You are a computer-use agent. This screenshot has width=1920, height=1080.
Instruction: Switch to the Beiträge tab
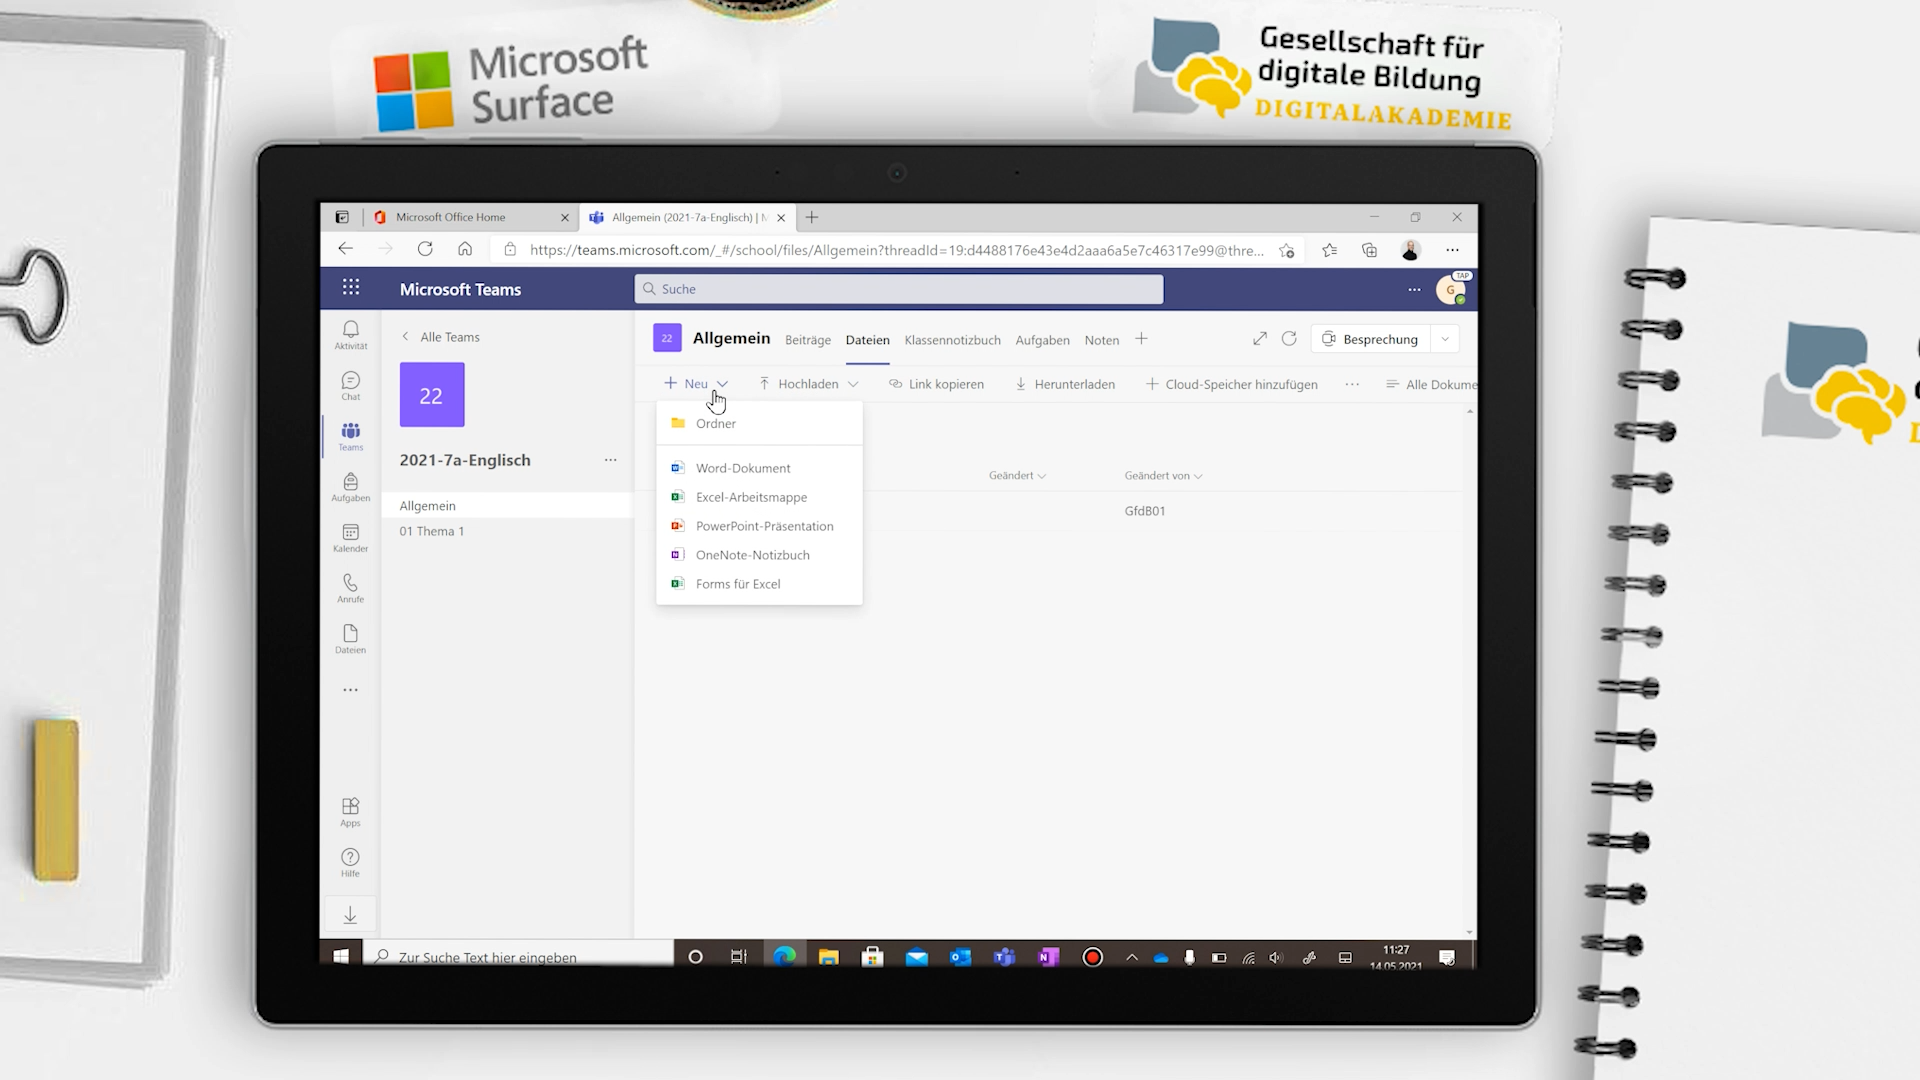click(808, 340)
